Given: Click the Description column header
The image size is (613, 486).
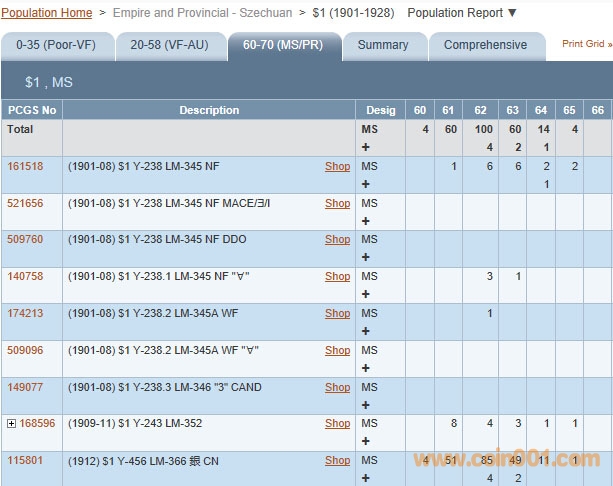Looking at the screenshot, I should (x=209, y=110).
